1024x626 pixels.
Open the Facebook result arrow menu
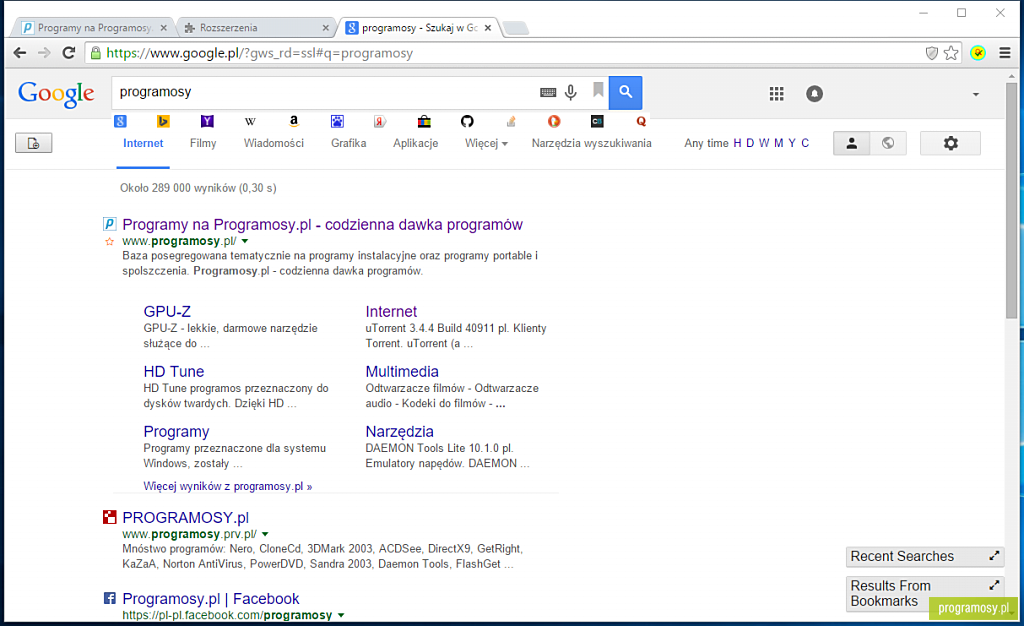tap(340, 615)
